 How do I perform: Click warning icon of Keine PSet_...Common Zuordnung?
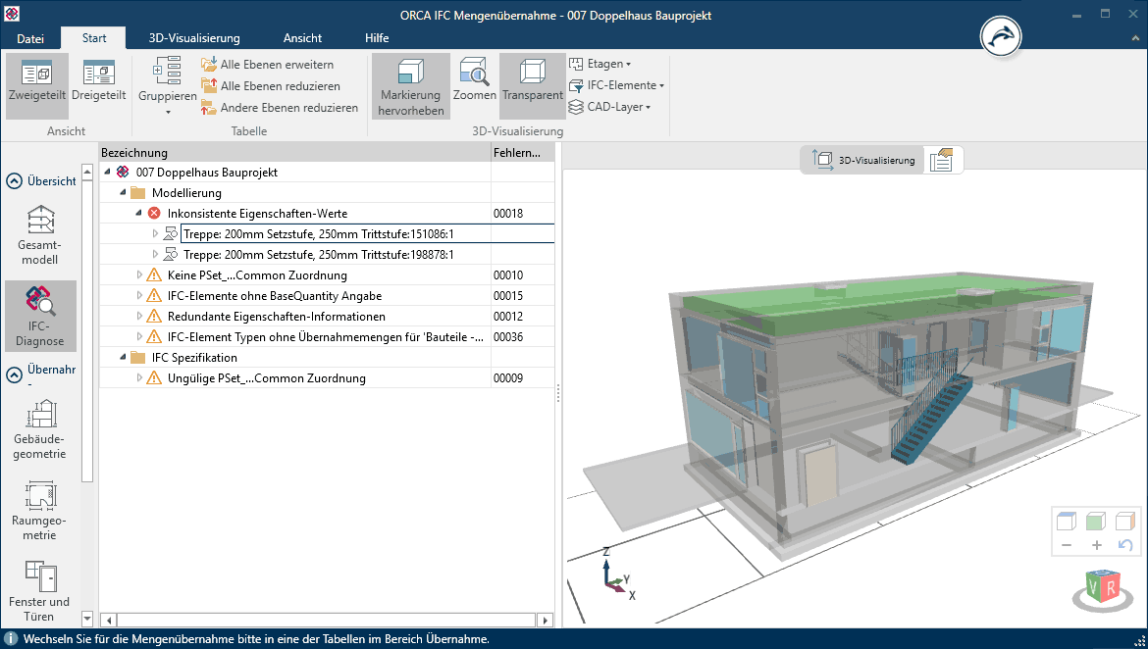(x=154, y=275)
